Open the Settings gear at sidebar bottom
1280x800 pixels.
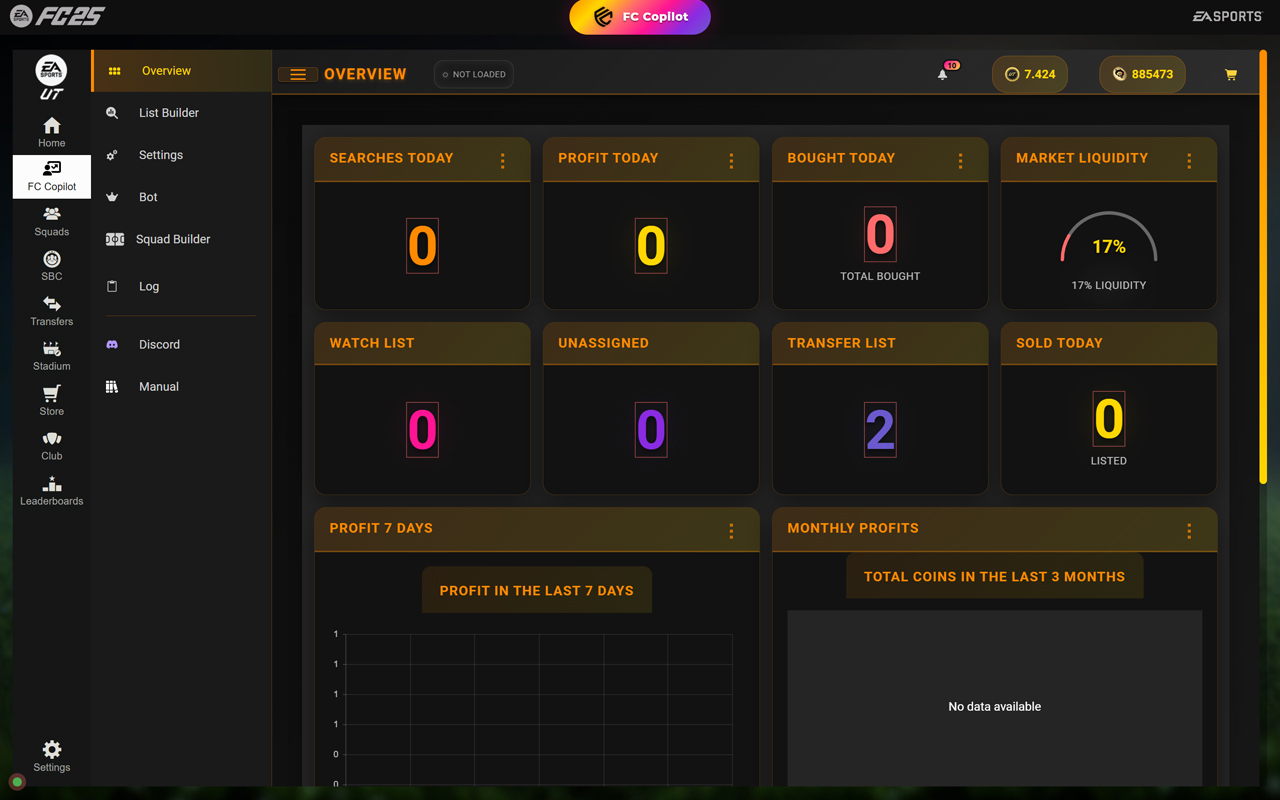pos(52,750)
